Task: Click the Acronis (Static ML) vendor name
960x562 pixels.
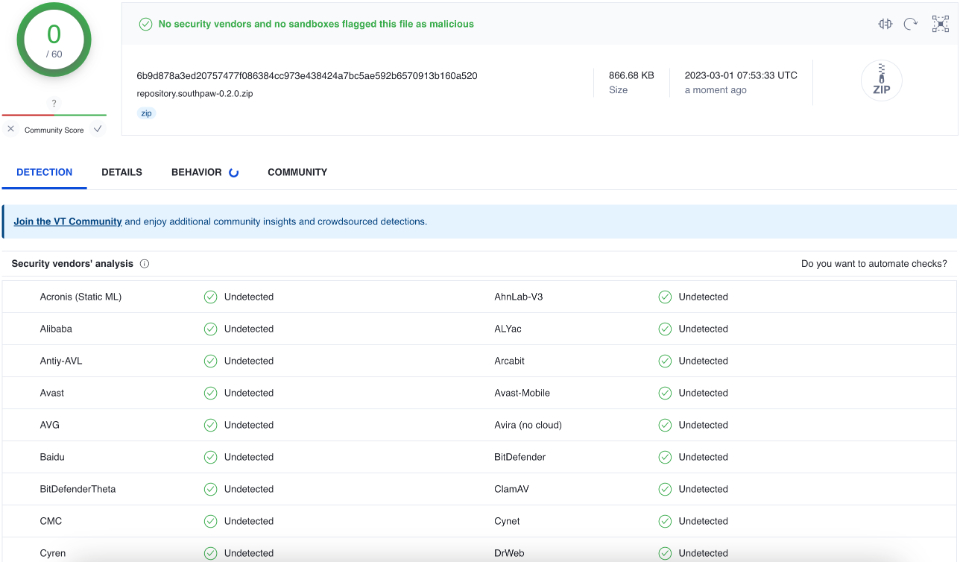Action: pyautogui.click(x=81, y=297)
